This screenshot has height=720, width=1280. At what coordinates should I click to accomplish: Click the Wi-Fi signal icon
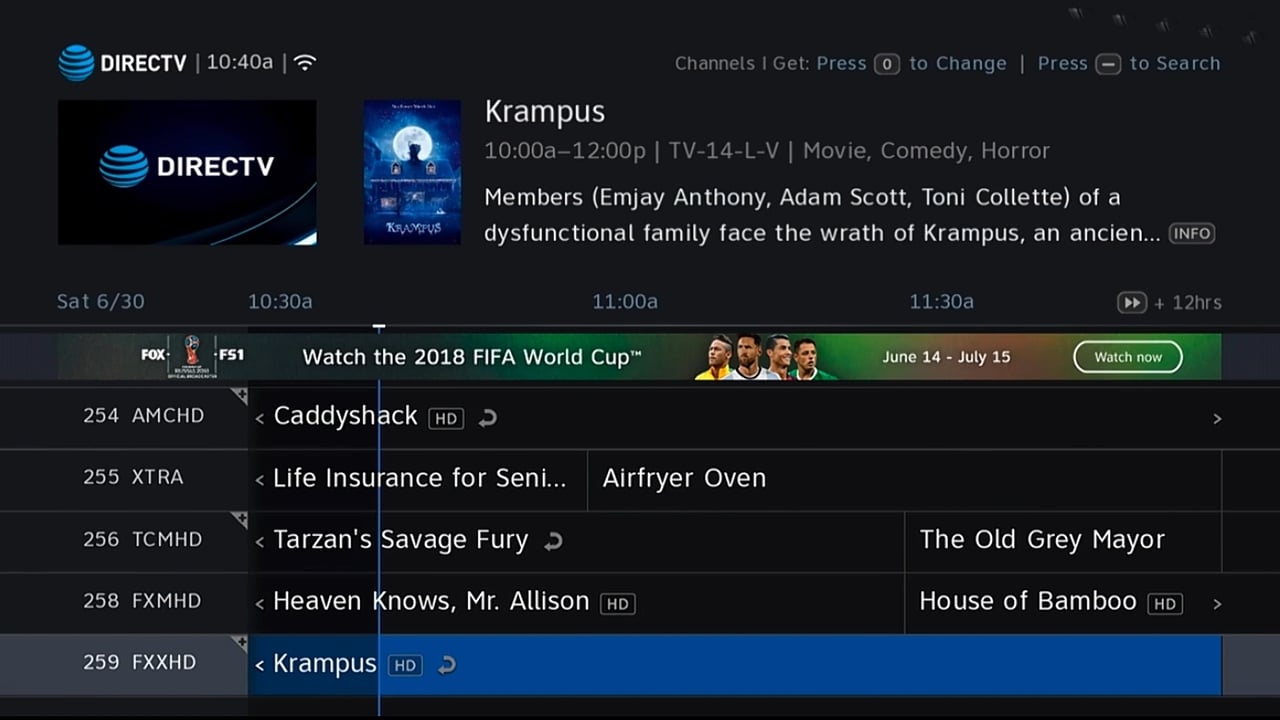point(305,63)
